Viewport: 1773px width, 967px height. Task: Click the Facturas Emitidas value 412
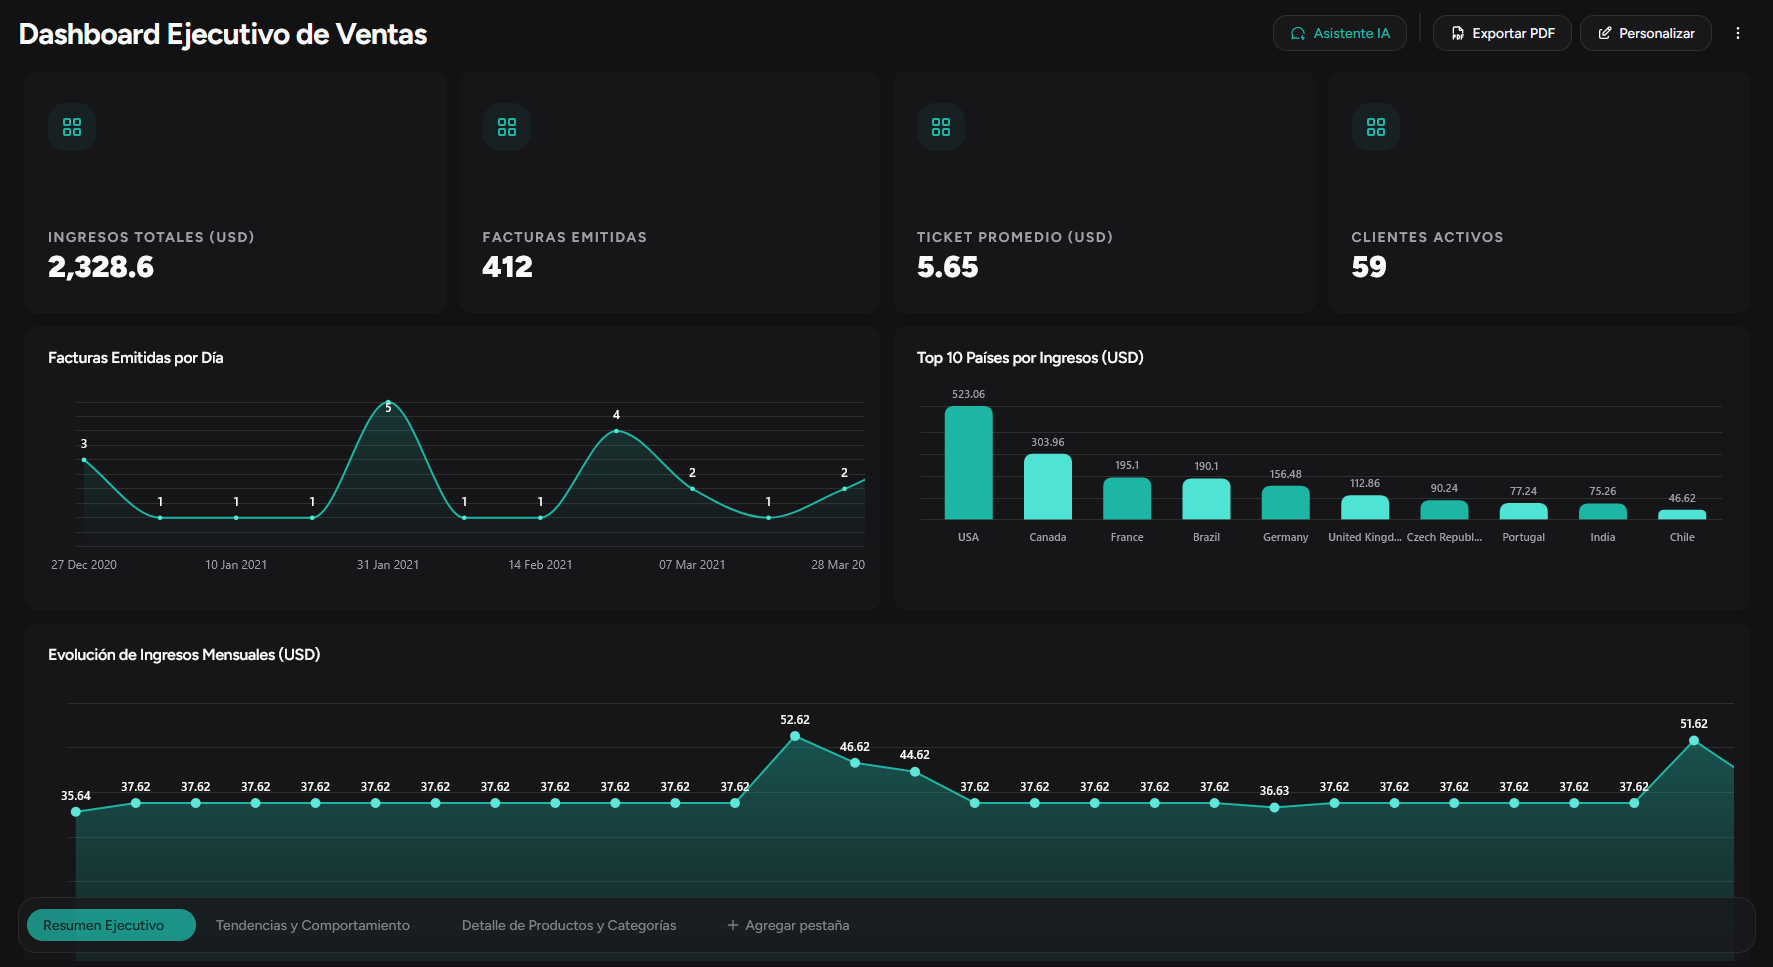(507, 267)
